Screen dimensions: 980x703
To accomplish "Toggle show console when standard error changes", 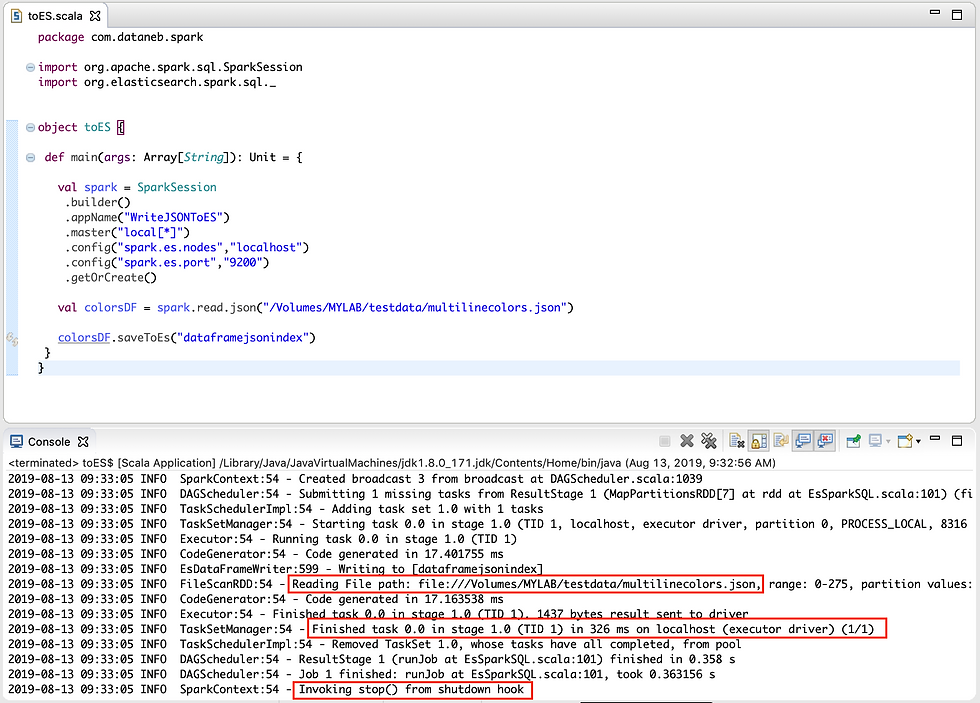I will (826, 441).
